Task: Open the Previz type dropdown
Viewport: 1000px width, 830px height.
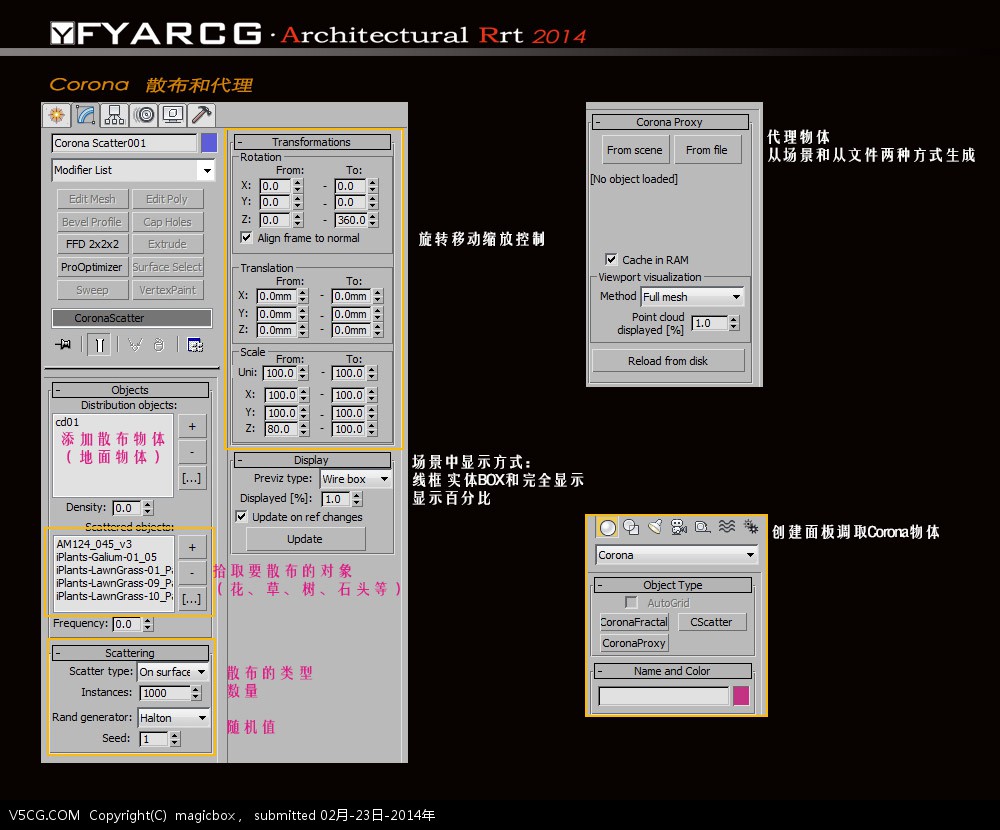Action: pos(356,478)
